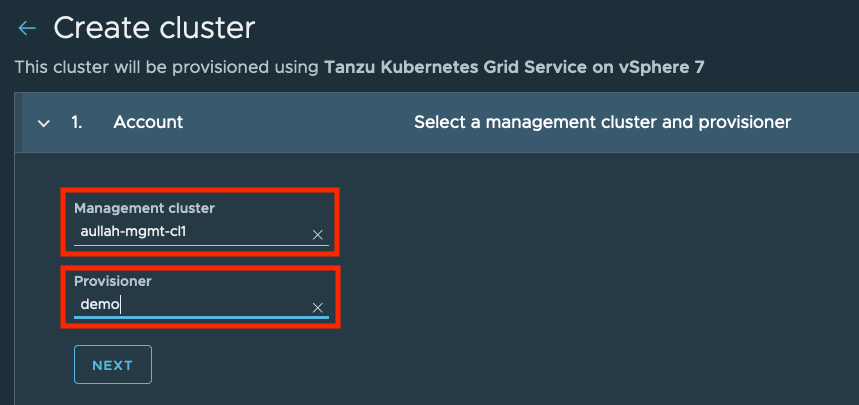The height and width of the screenshot is (405, 859).
Task: Click the 'This cluster will be provisioned using' text
Action: pos(167,68)
